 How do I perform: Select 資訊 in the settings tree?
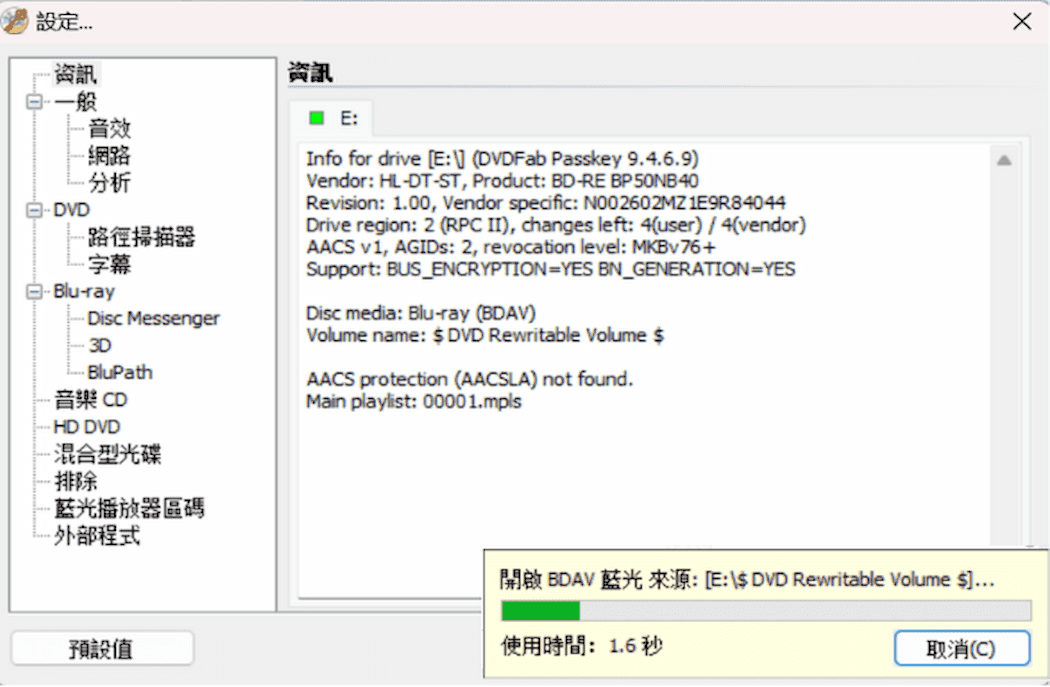(x=76, y=74)
